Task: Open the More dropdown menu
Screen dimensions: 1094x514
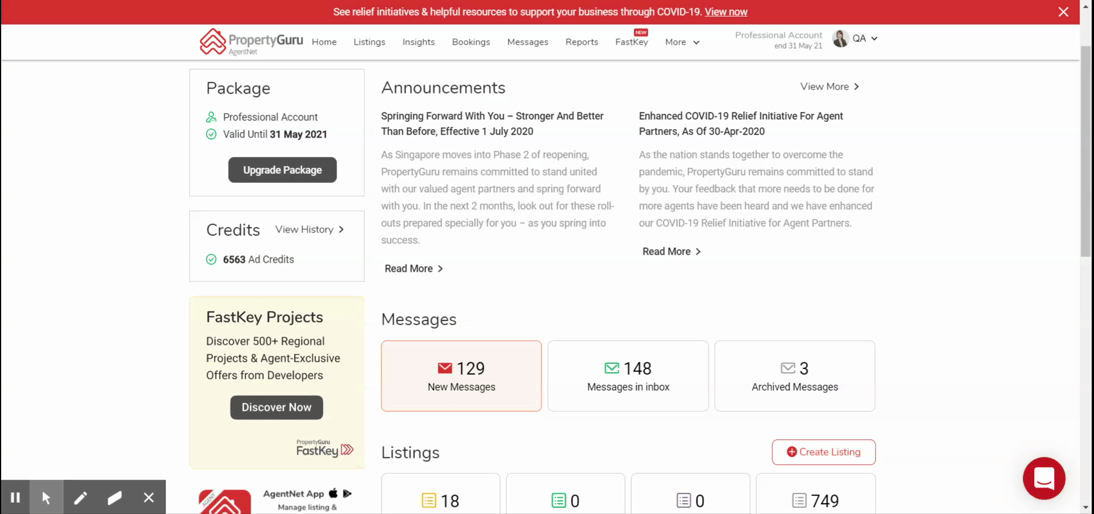Action: [682, 42]
